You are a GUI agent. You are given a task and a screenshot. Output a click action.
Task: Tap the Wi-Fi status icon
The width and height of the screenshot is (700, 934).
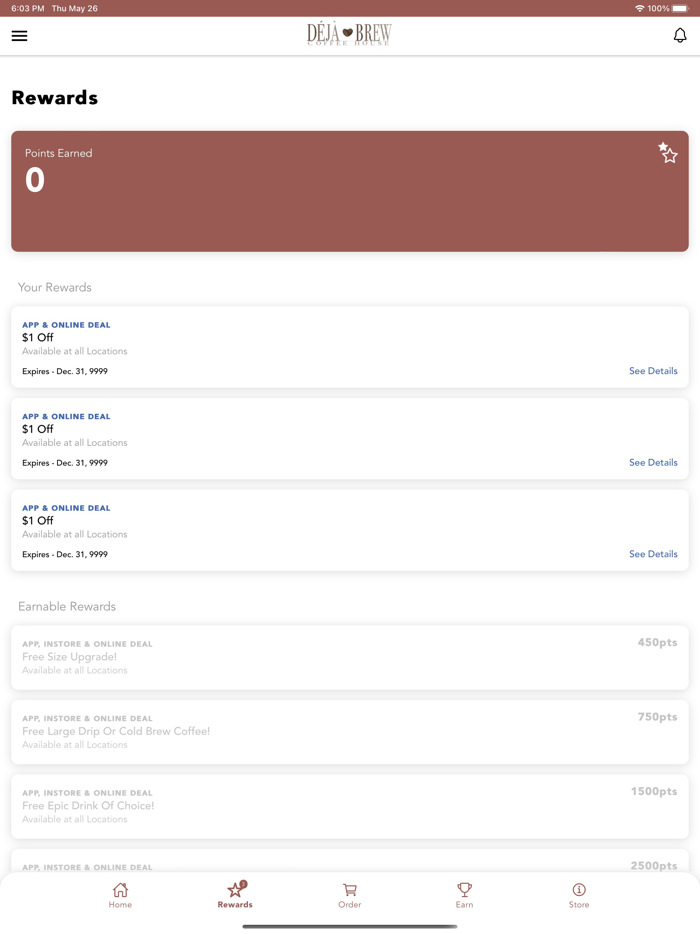click(x=639, y=8)
